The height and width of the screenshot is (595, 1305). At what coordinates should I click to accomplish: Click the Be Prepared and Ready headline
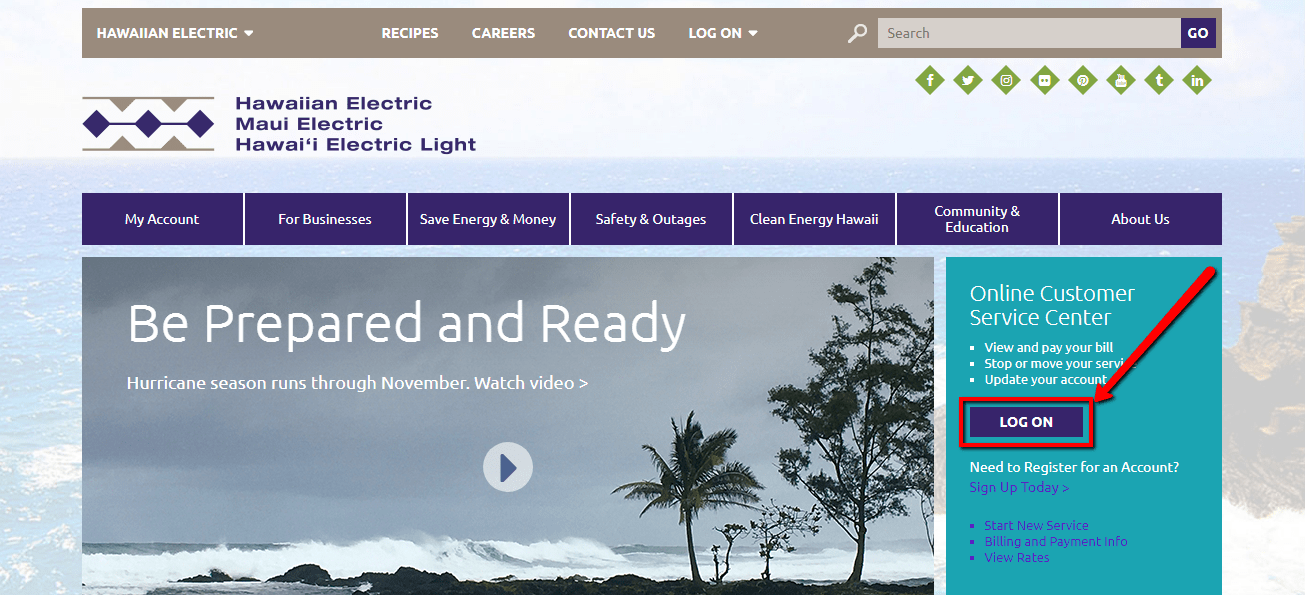tap(407, 323)
